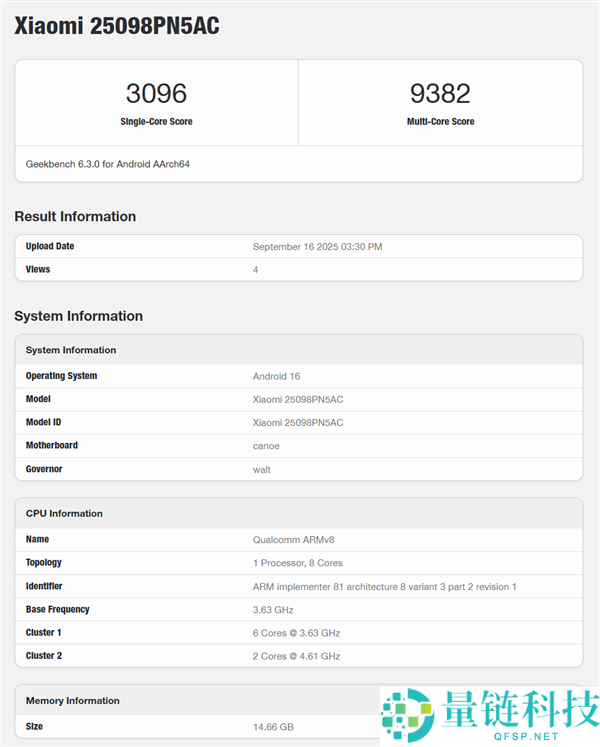Select the Geekbench 6.3.0 for Android AArch64 text
This screenshot has width=600, height=747.
[x=108, y=163]
